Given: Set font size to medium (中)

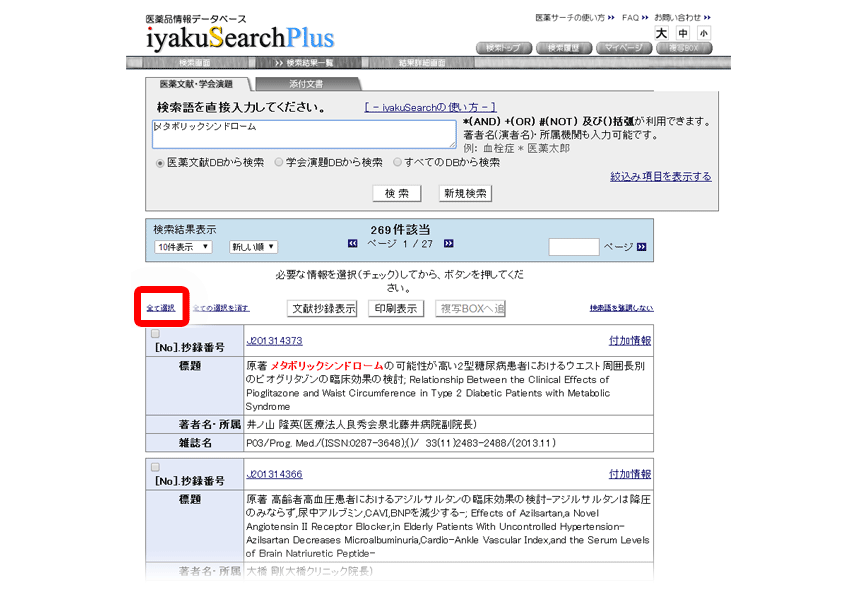Looking at the screenshot, I should pos(683,33).
